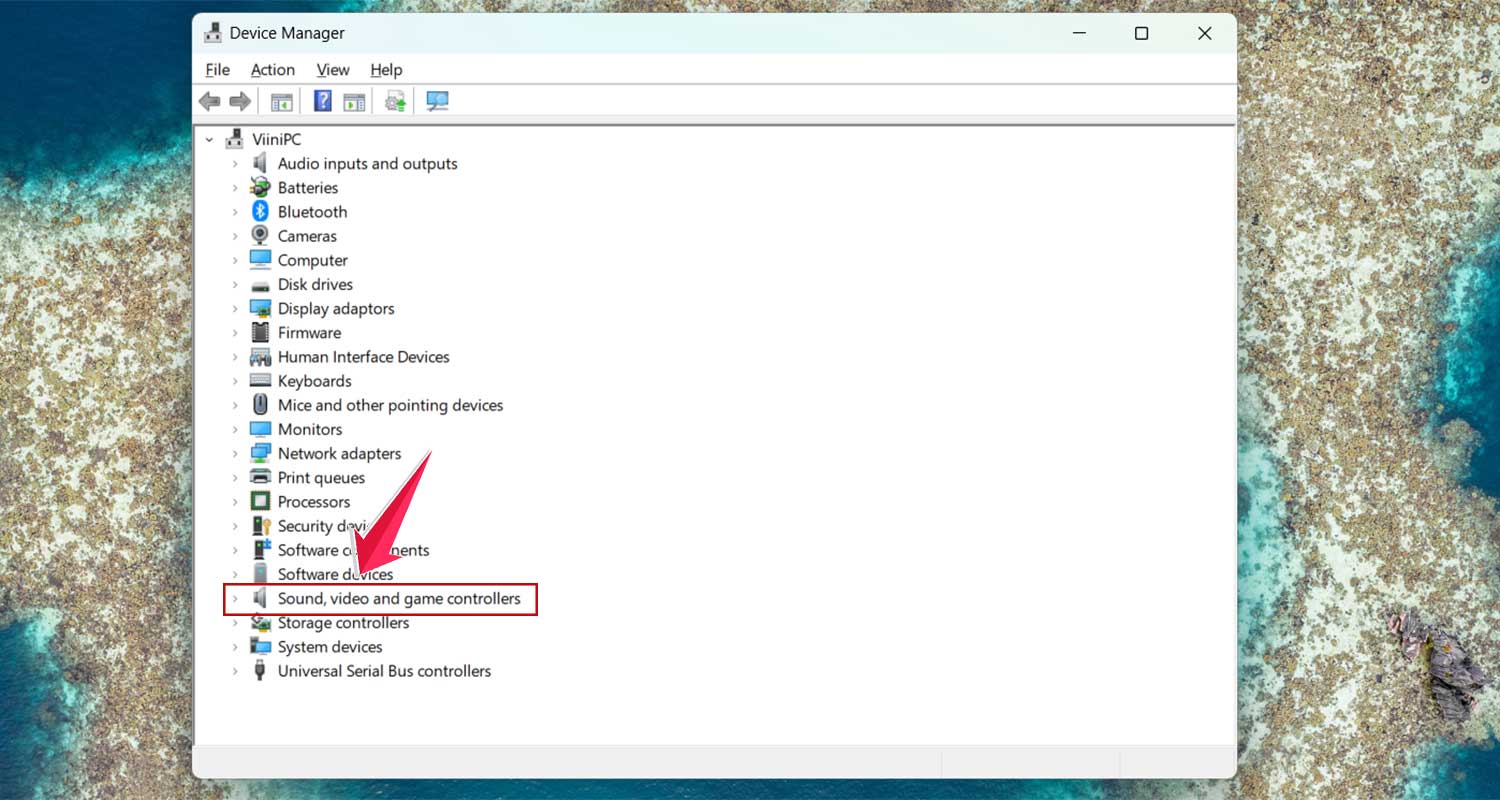Expand the Display adaptors category
1500x800 pixels.
pos(234,308)
